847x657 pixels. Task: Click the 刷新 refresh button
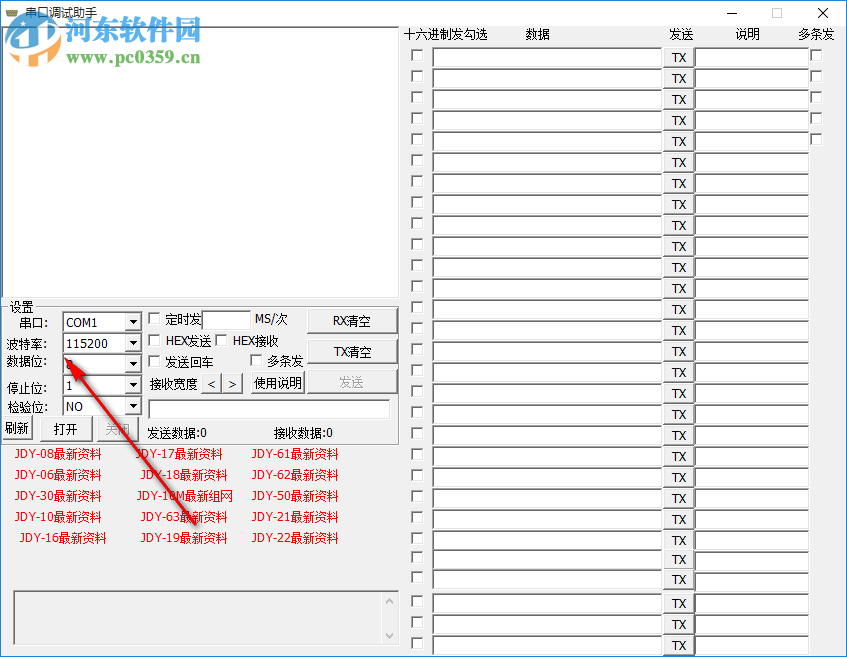click(x=17, y=428)
